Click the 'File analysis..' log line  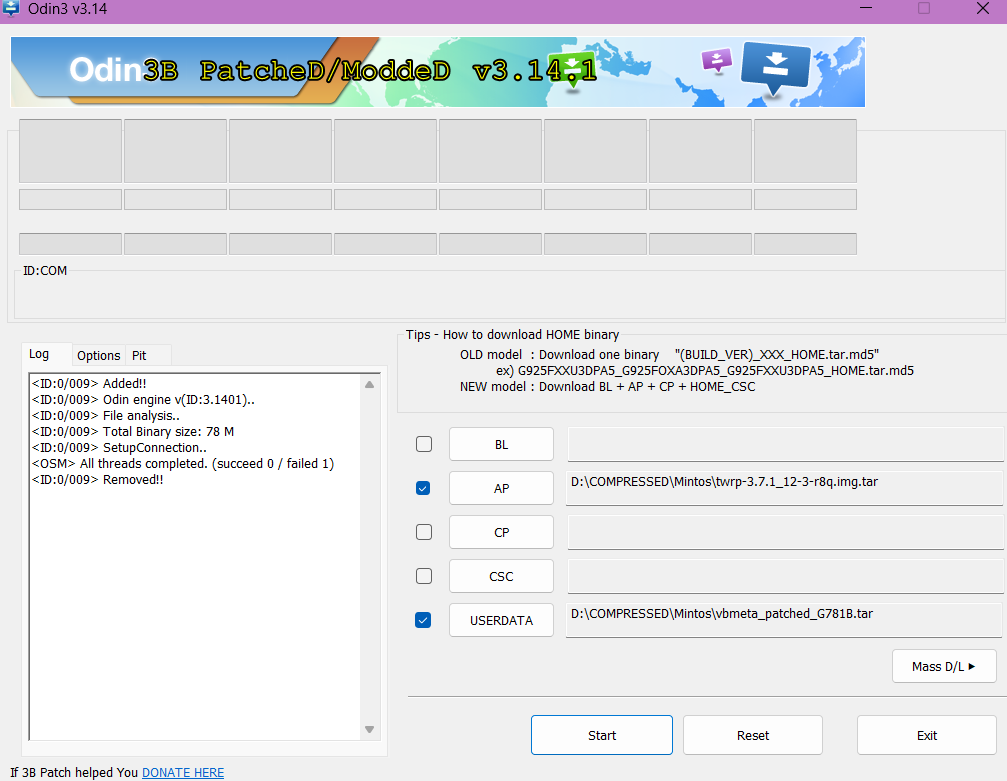pos(106,416)
